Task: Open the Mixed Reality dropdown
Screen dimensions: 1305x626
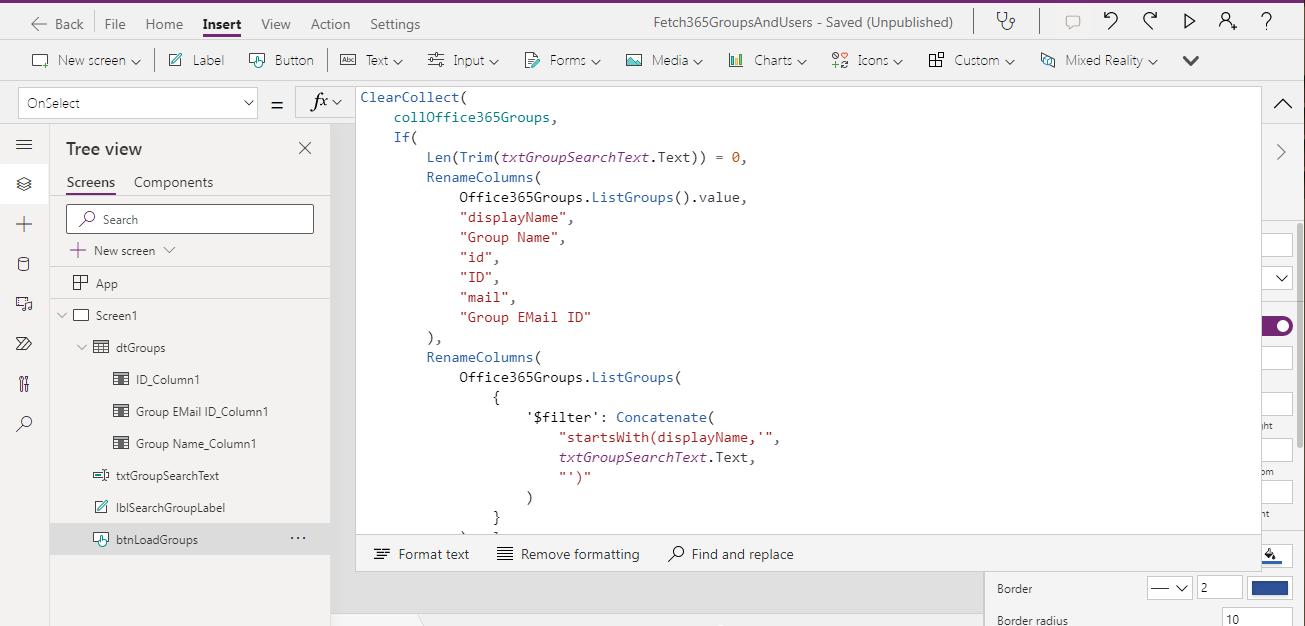Action: (1098, 60)
